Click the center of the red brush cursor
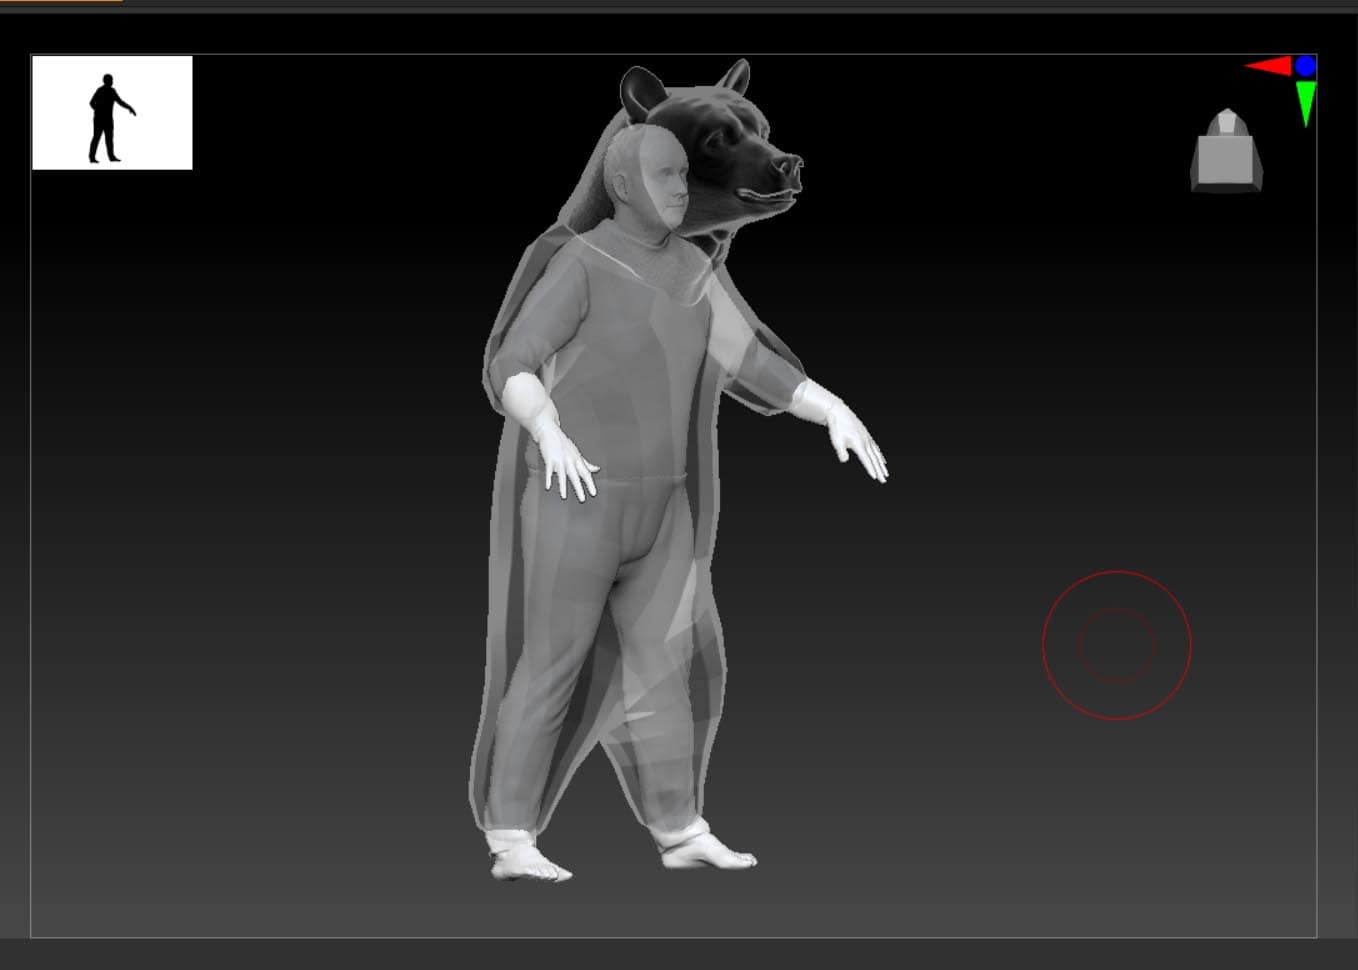 pyautogui.click(x=1116, y=645)
